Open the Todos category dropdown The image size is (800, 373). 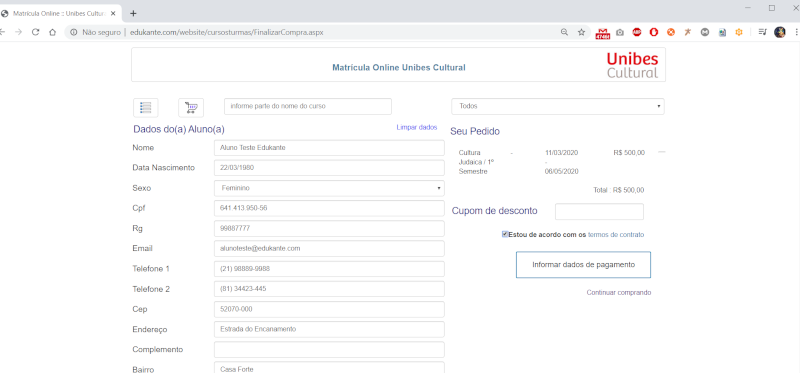(x=558, y=106)
